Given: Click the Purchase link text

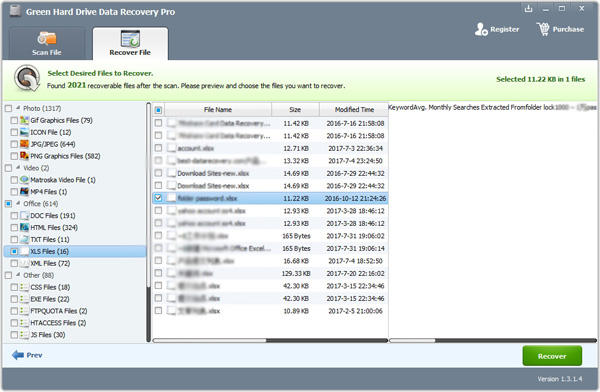Looking at the screenshot, I should coord(568,29).
